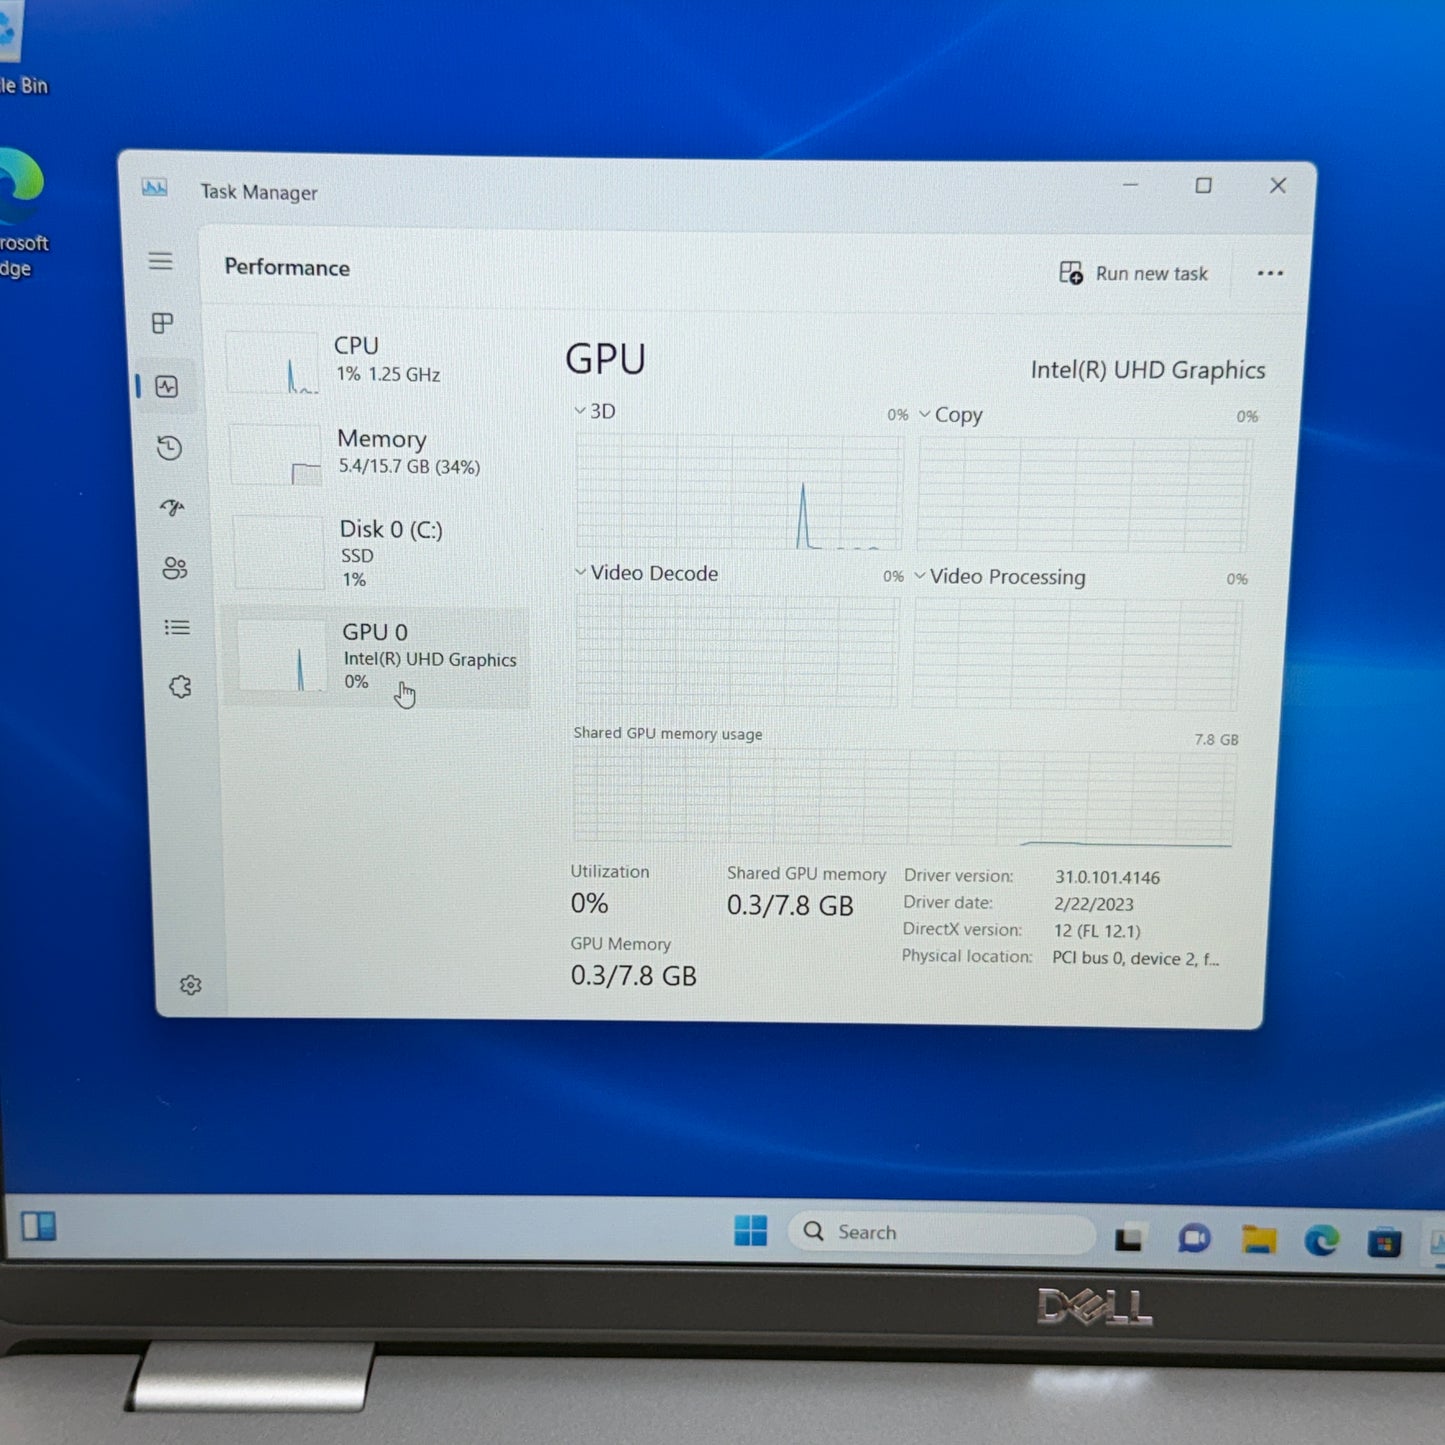Click the Task Manager title bar icon
Screen dimensions: 1445x1445
(x=155, y=188)
